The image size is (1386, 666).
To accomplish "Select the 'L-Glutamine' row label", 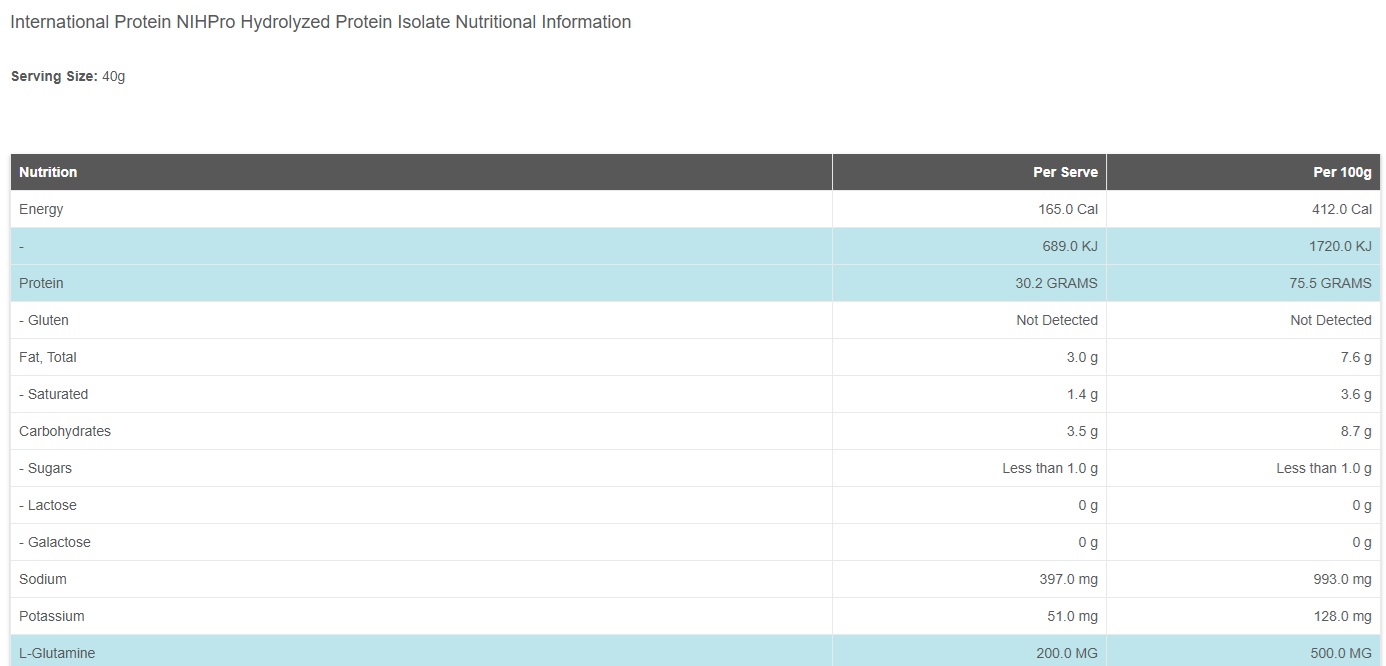I will (x=57, y=653).
